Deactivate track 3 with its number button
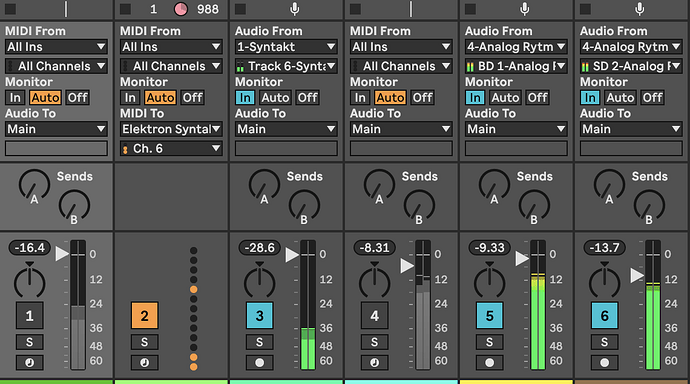Screen dimensions: 690x384 point(260,315)
